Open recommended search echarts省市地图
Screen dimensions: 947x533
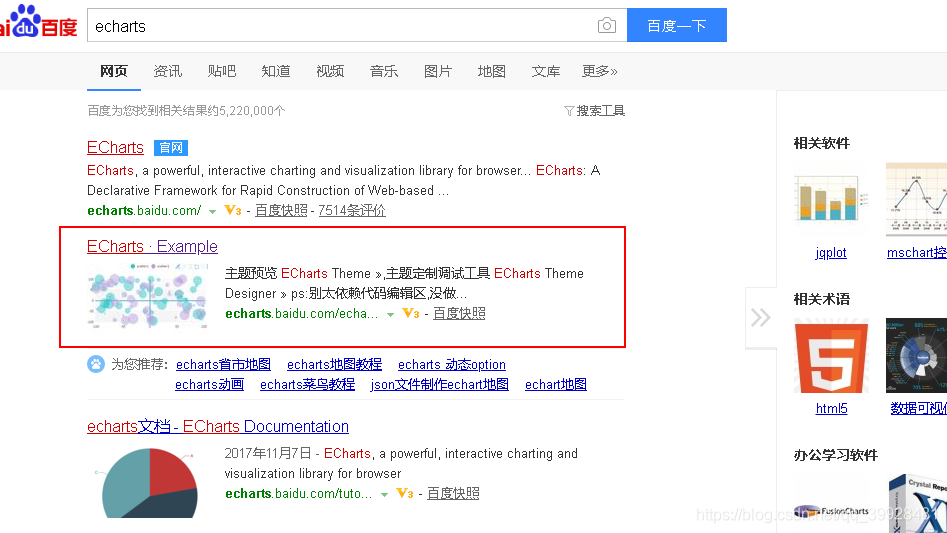pyautogui.click(x=223, y=365)
